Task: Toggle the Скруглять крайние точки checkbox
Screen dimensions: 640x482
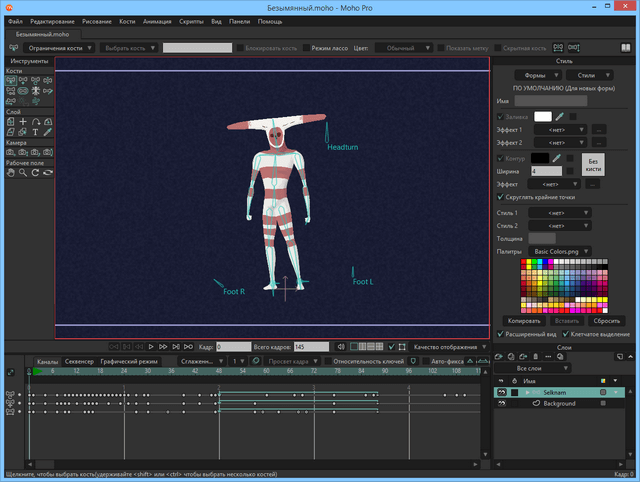Action: (501, 198)
